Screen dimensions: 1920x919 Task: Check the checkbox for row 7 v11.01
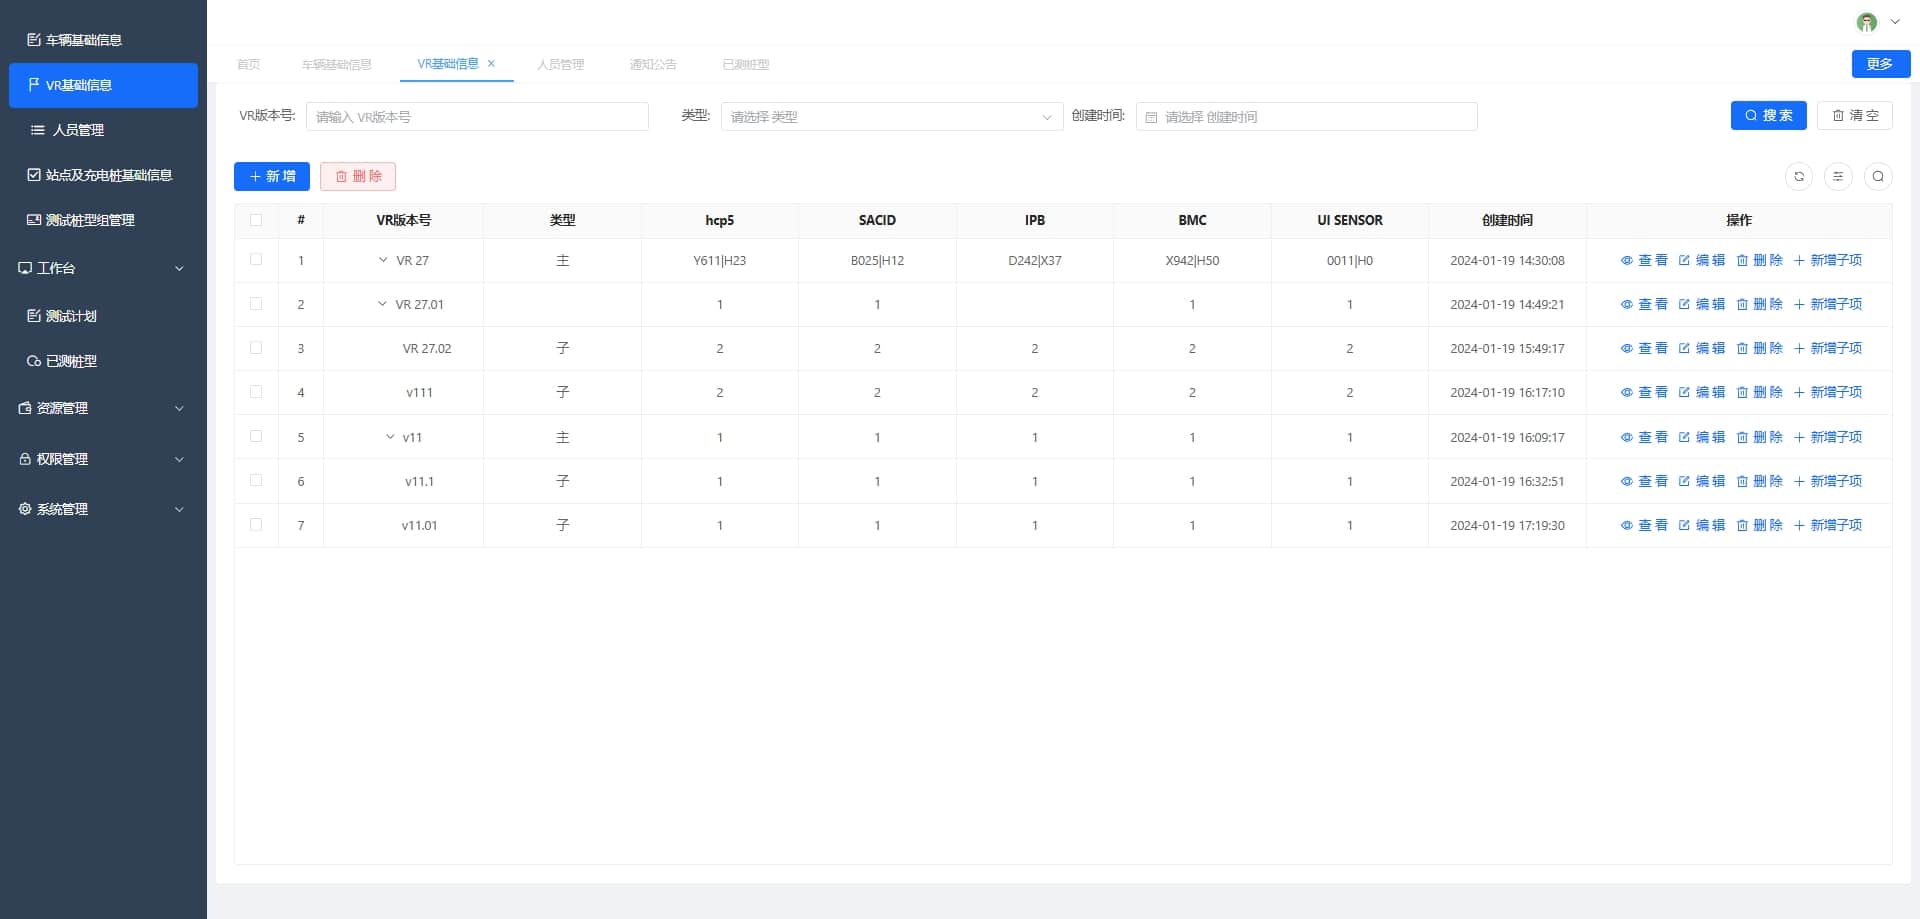(256, 525)
